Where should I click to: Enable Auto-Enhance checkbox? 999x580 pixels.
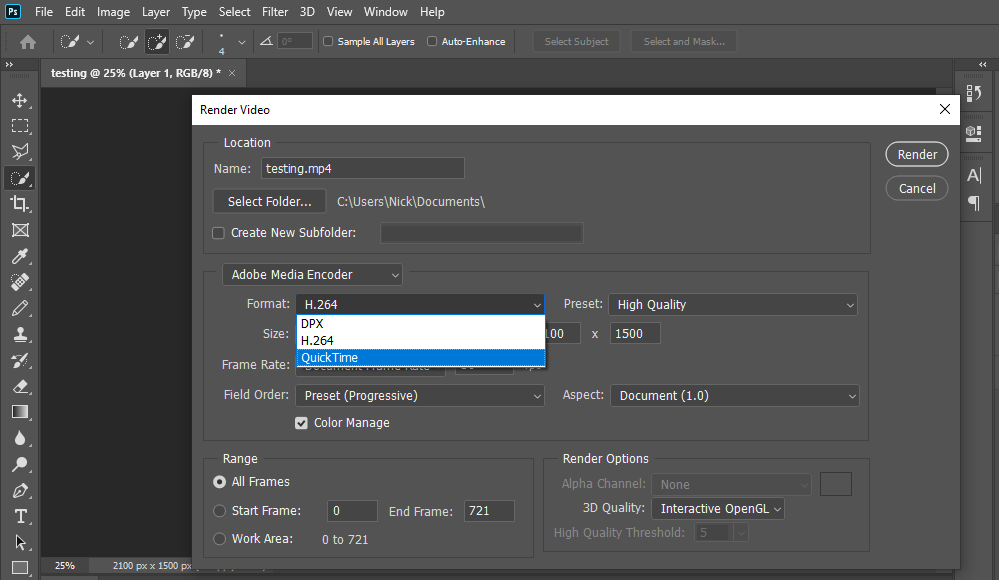(x=432, y=41)
